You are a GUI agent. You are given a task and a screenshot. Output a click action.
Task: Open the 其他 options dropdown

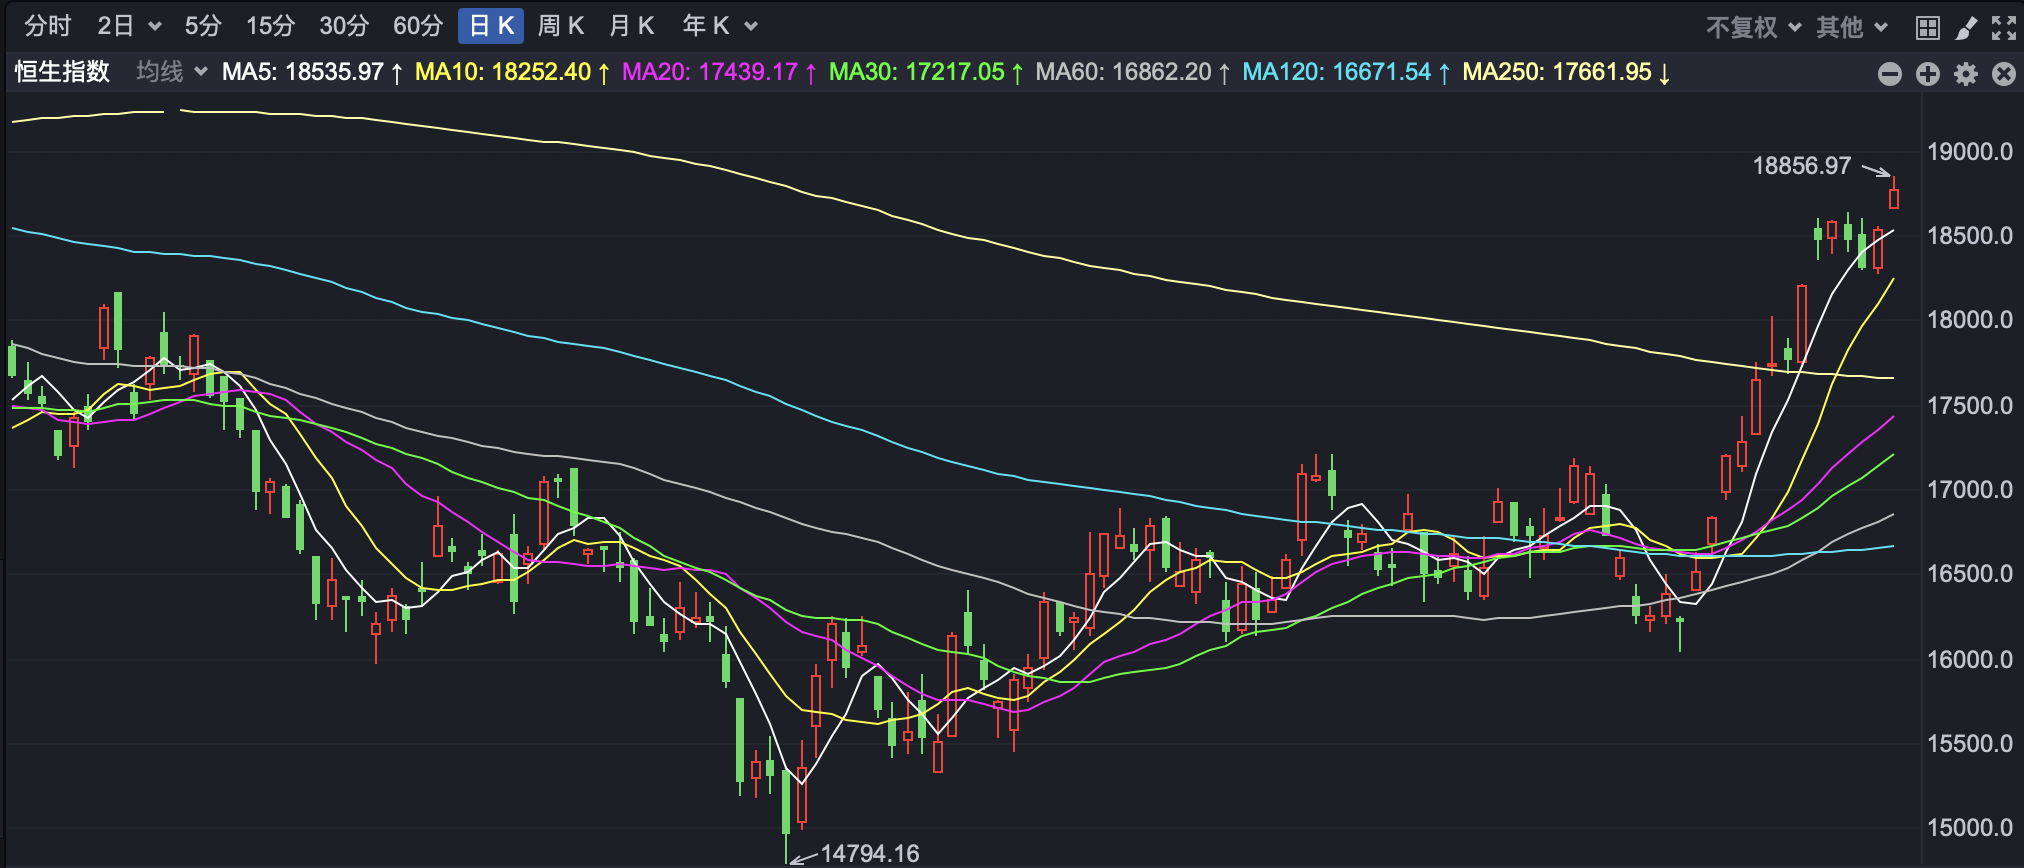1851,28
